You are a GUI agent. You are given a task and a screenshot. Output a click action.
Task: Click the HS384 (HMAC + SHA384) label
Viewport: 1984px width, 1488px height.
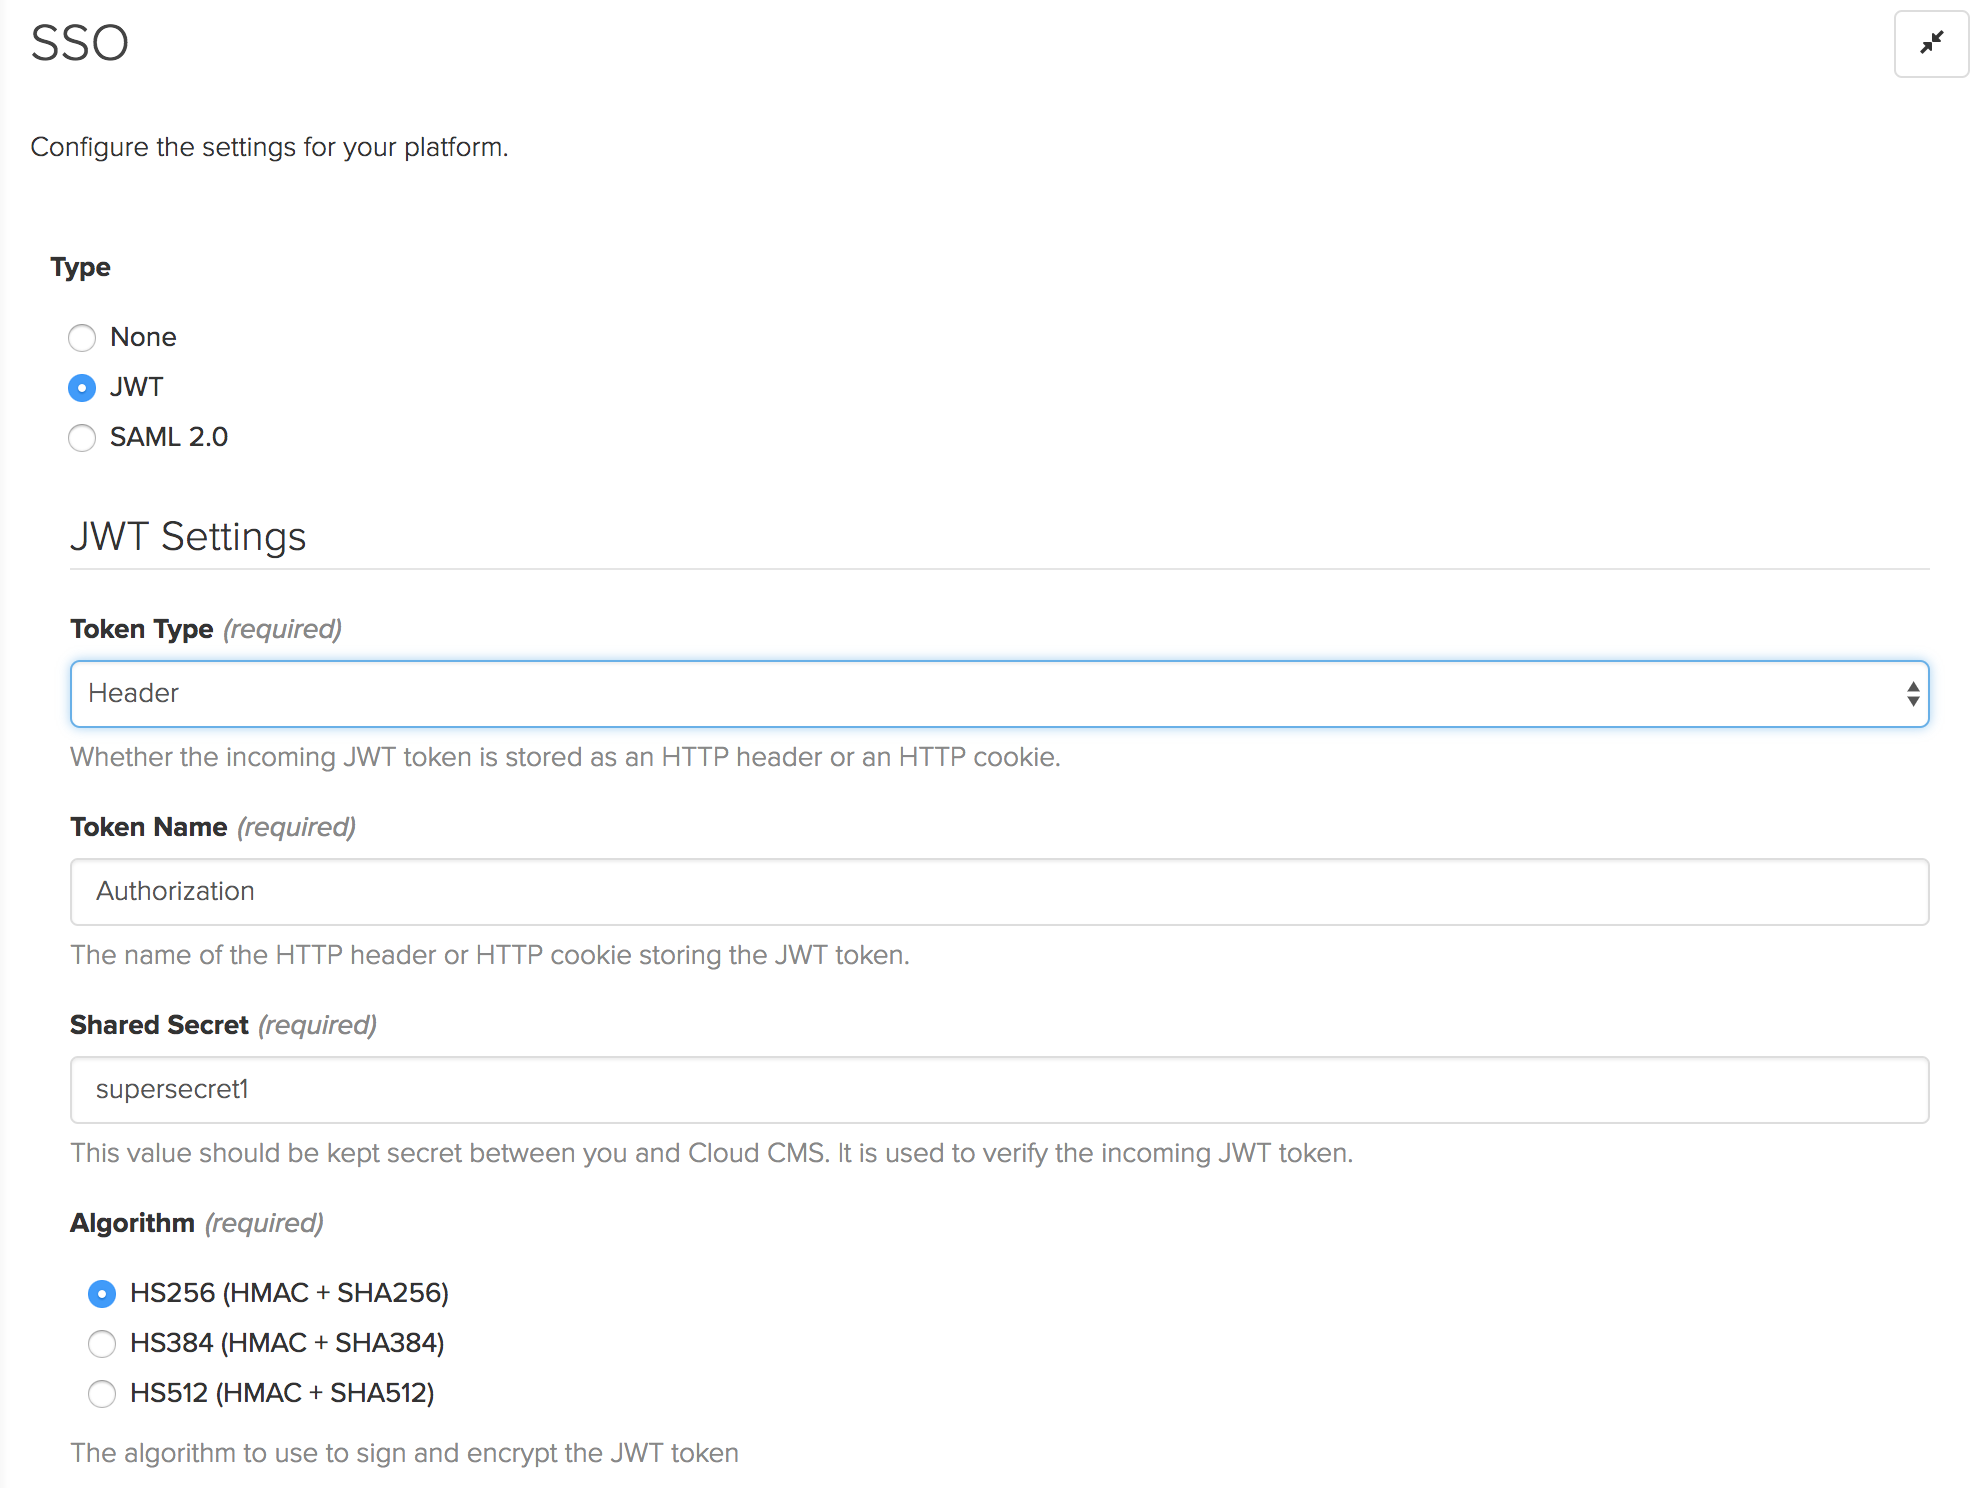point(287,1343)
